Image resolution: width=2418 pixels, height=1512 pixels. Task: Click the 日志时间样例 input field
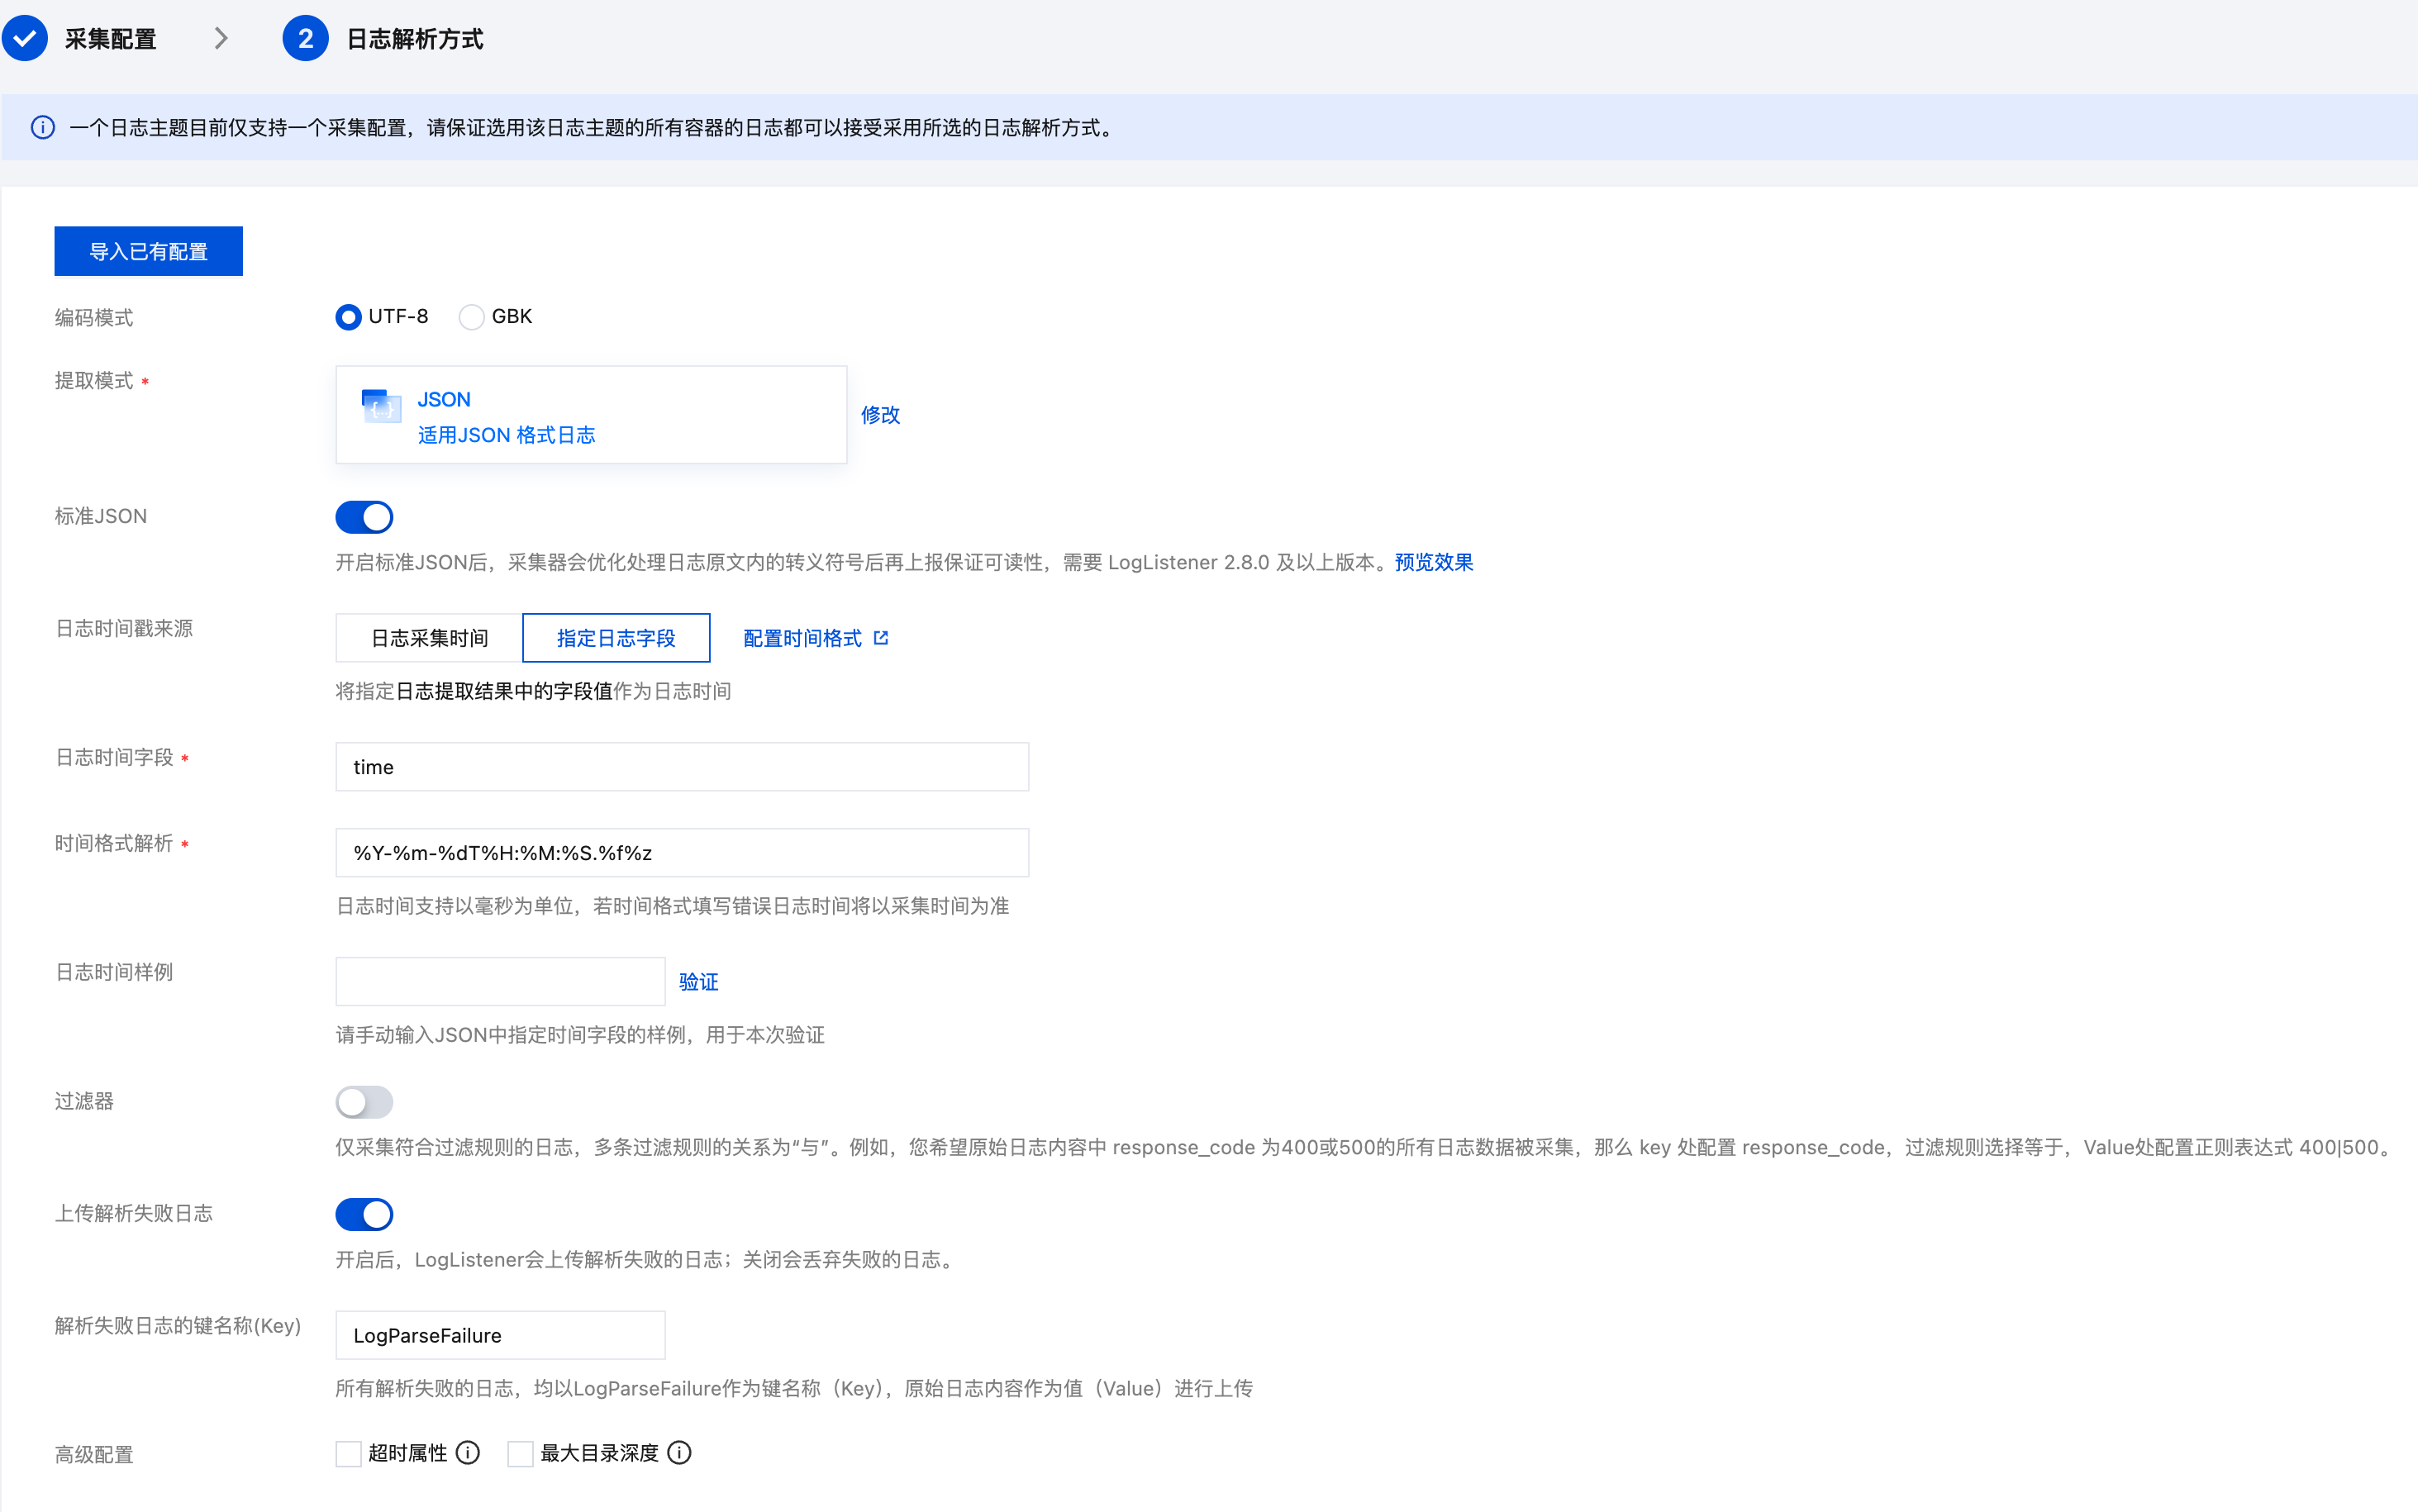click(500, 982)
